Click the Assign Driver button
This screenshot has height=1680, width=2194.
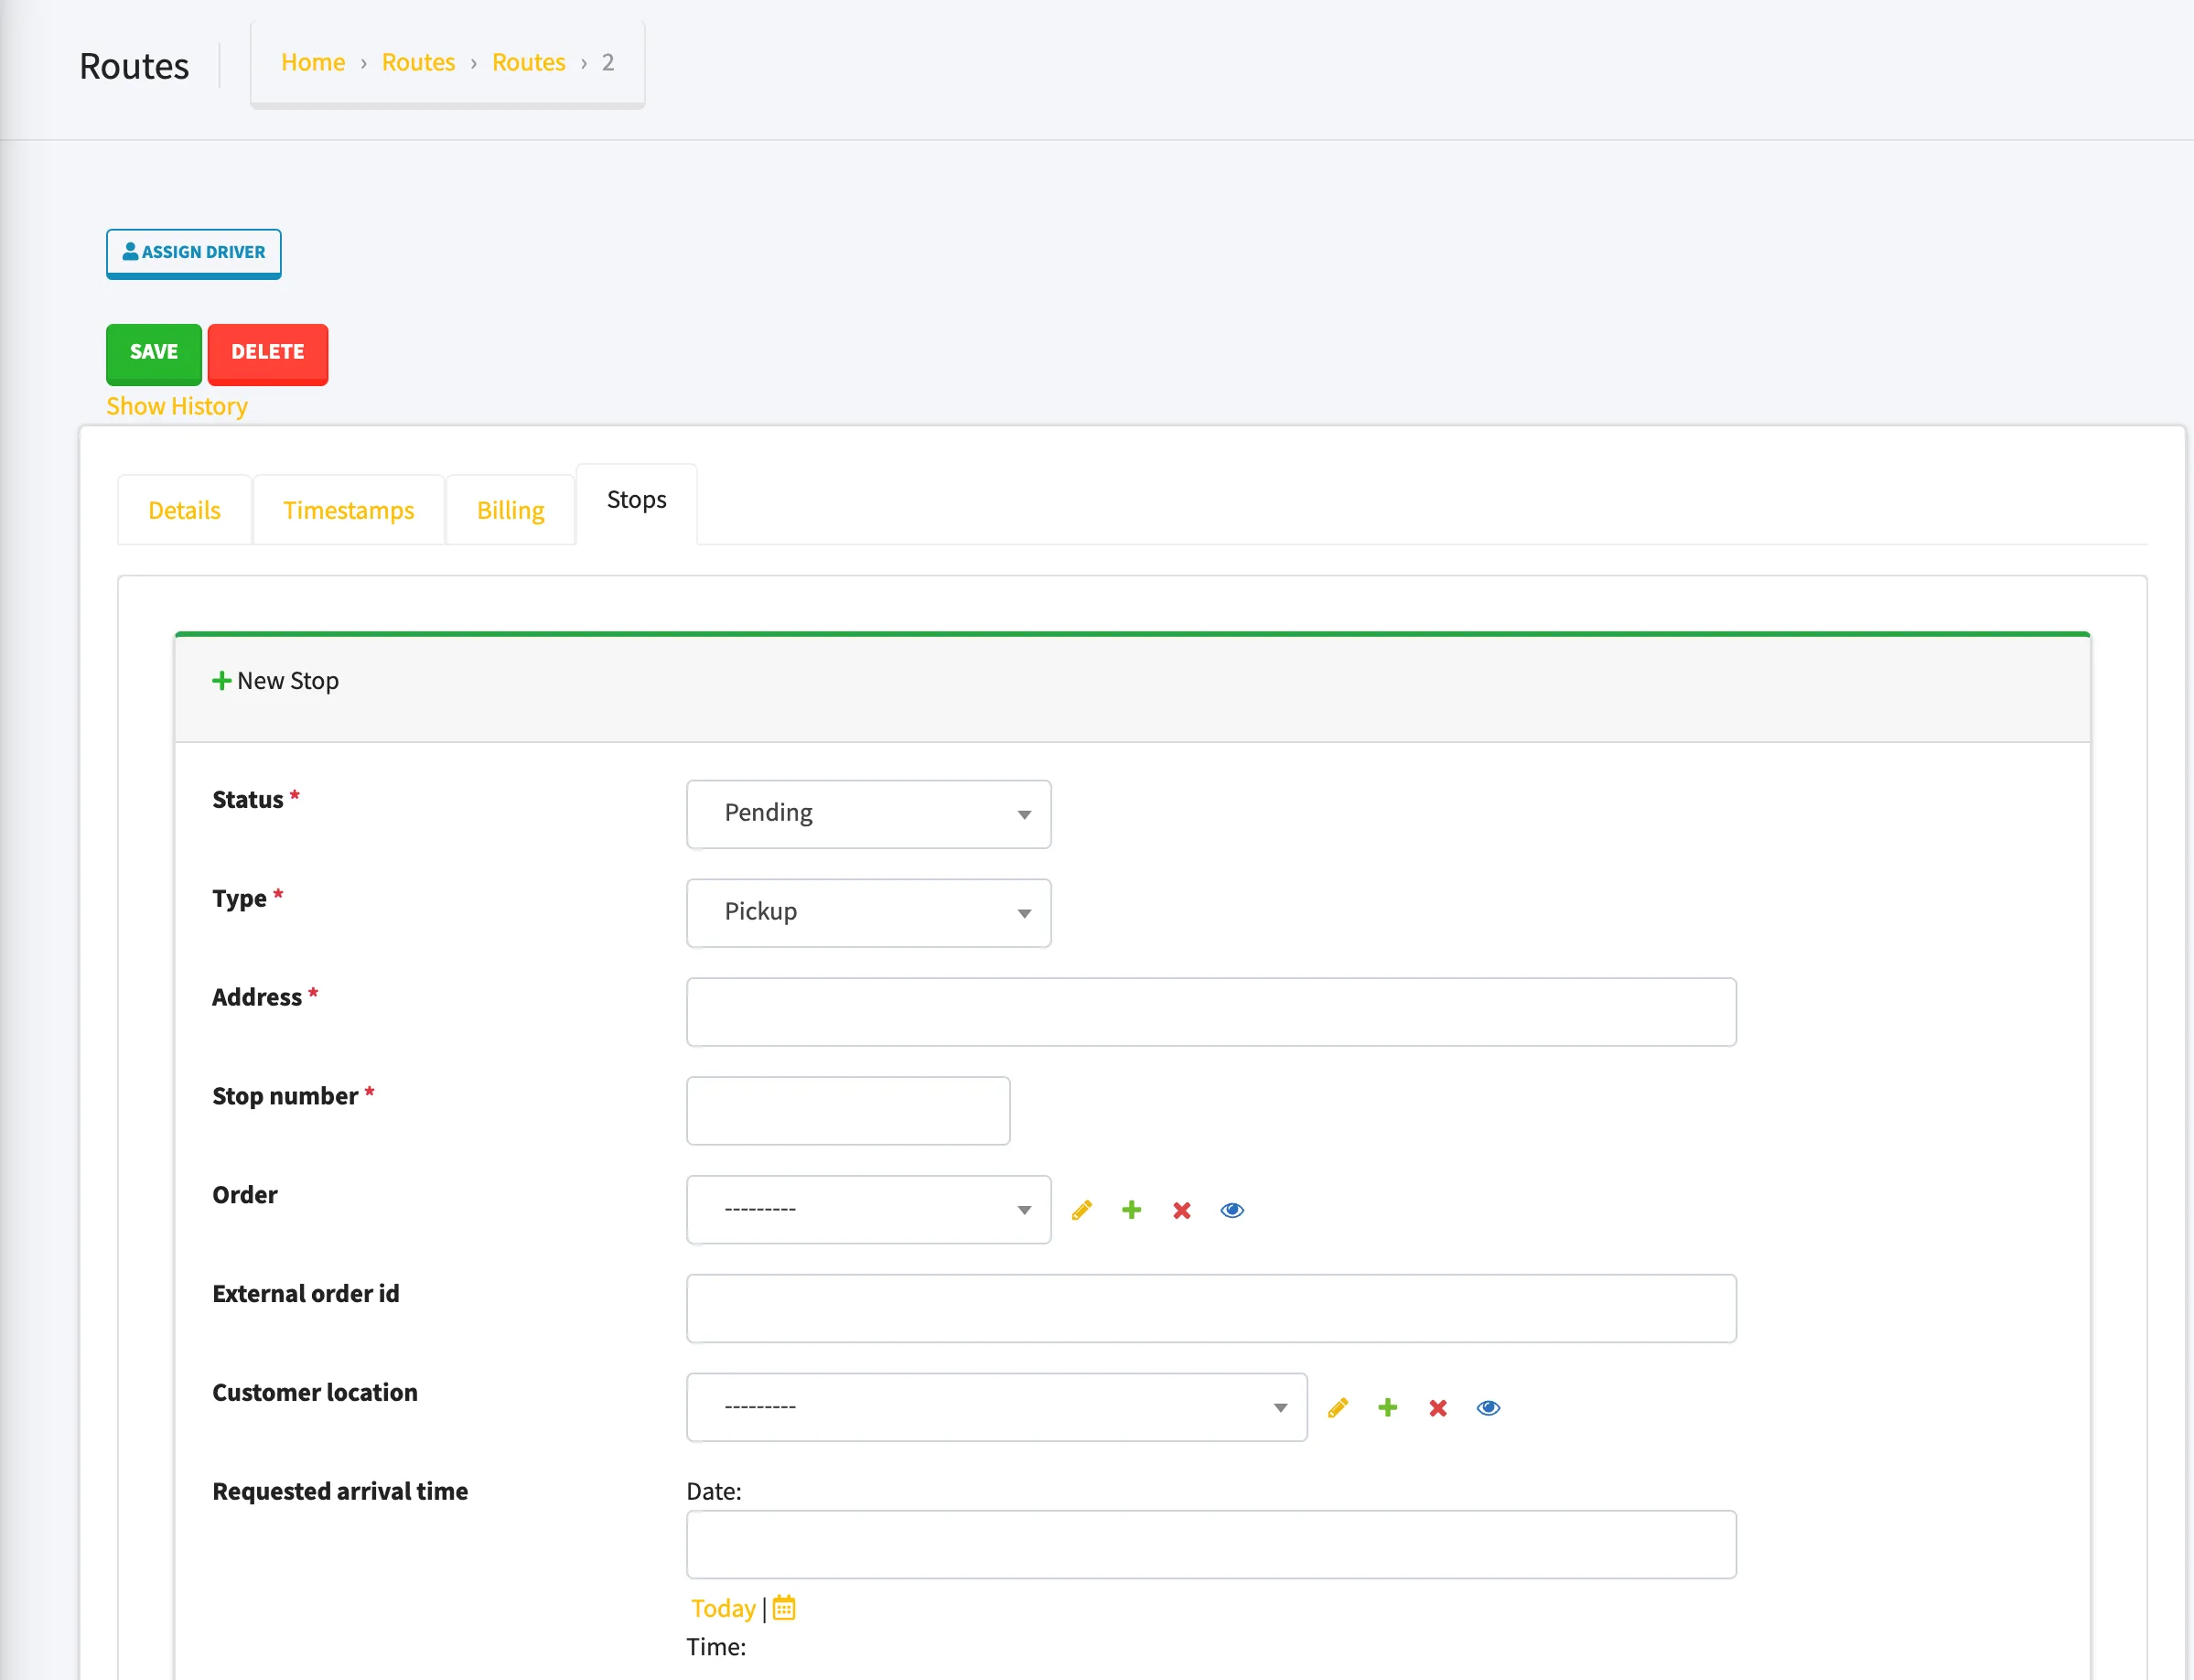tap(193, 253)
